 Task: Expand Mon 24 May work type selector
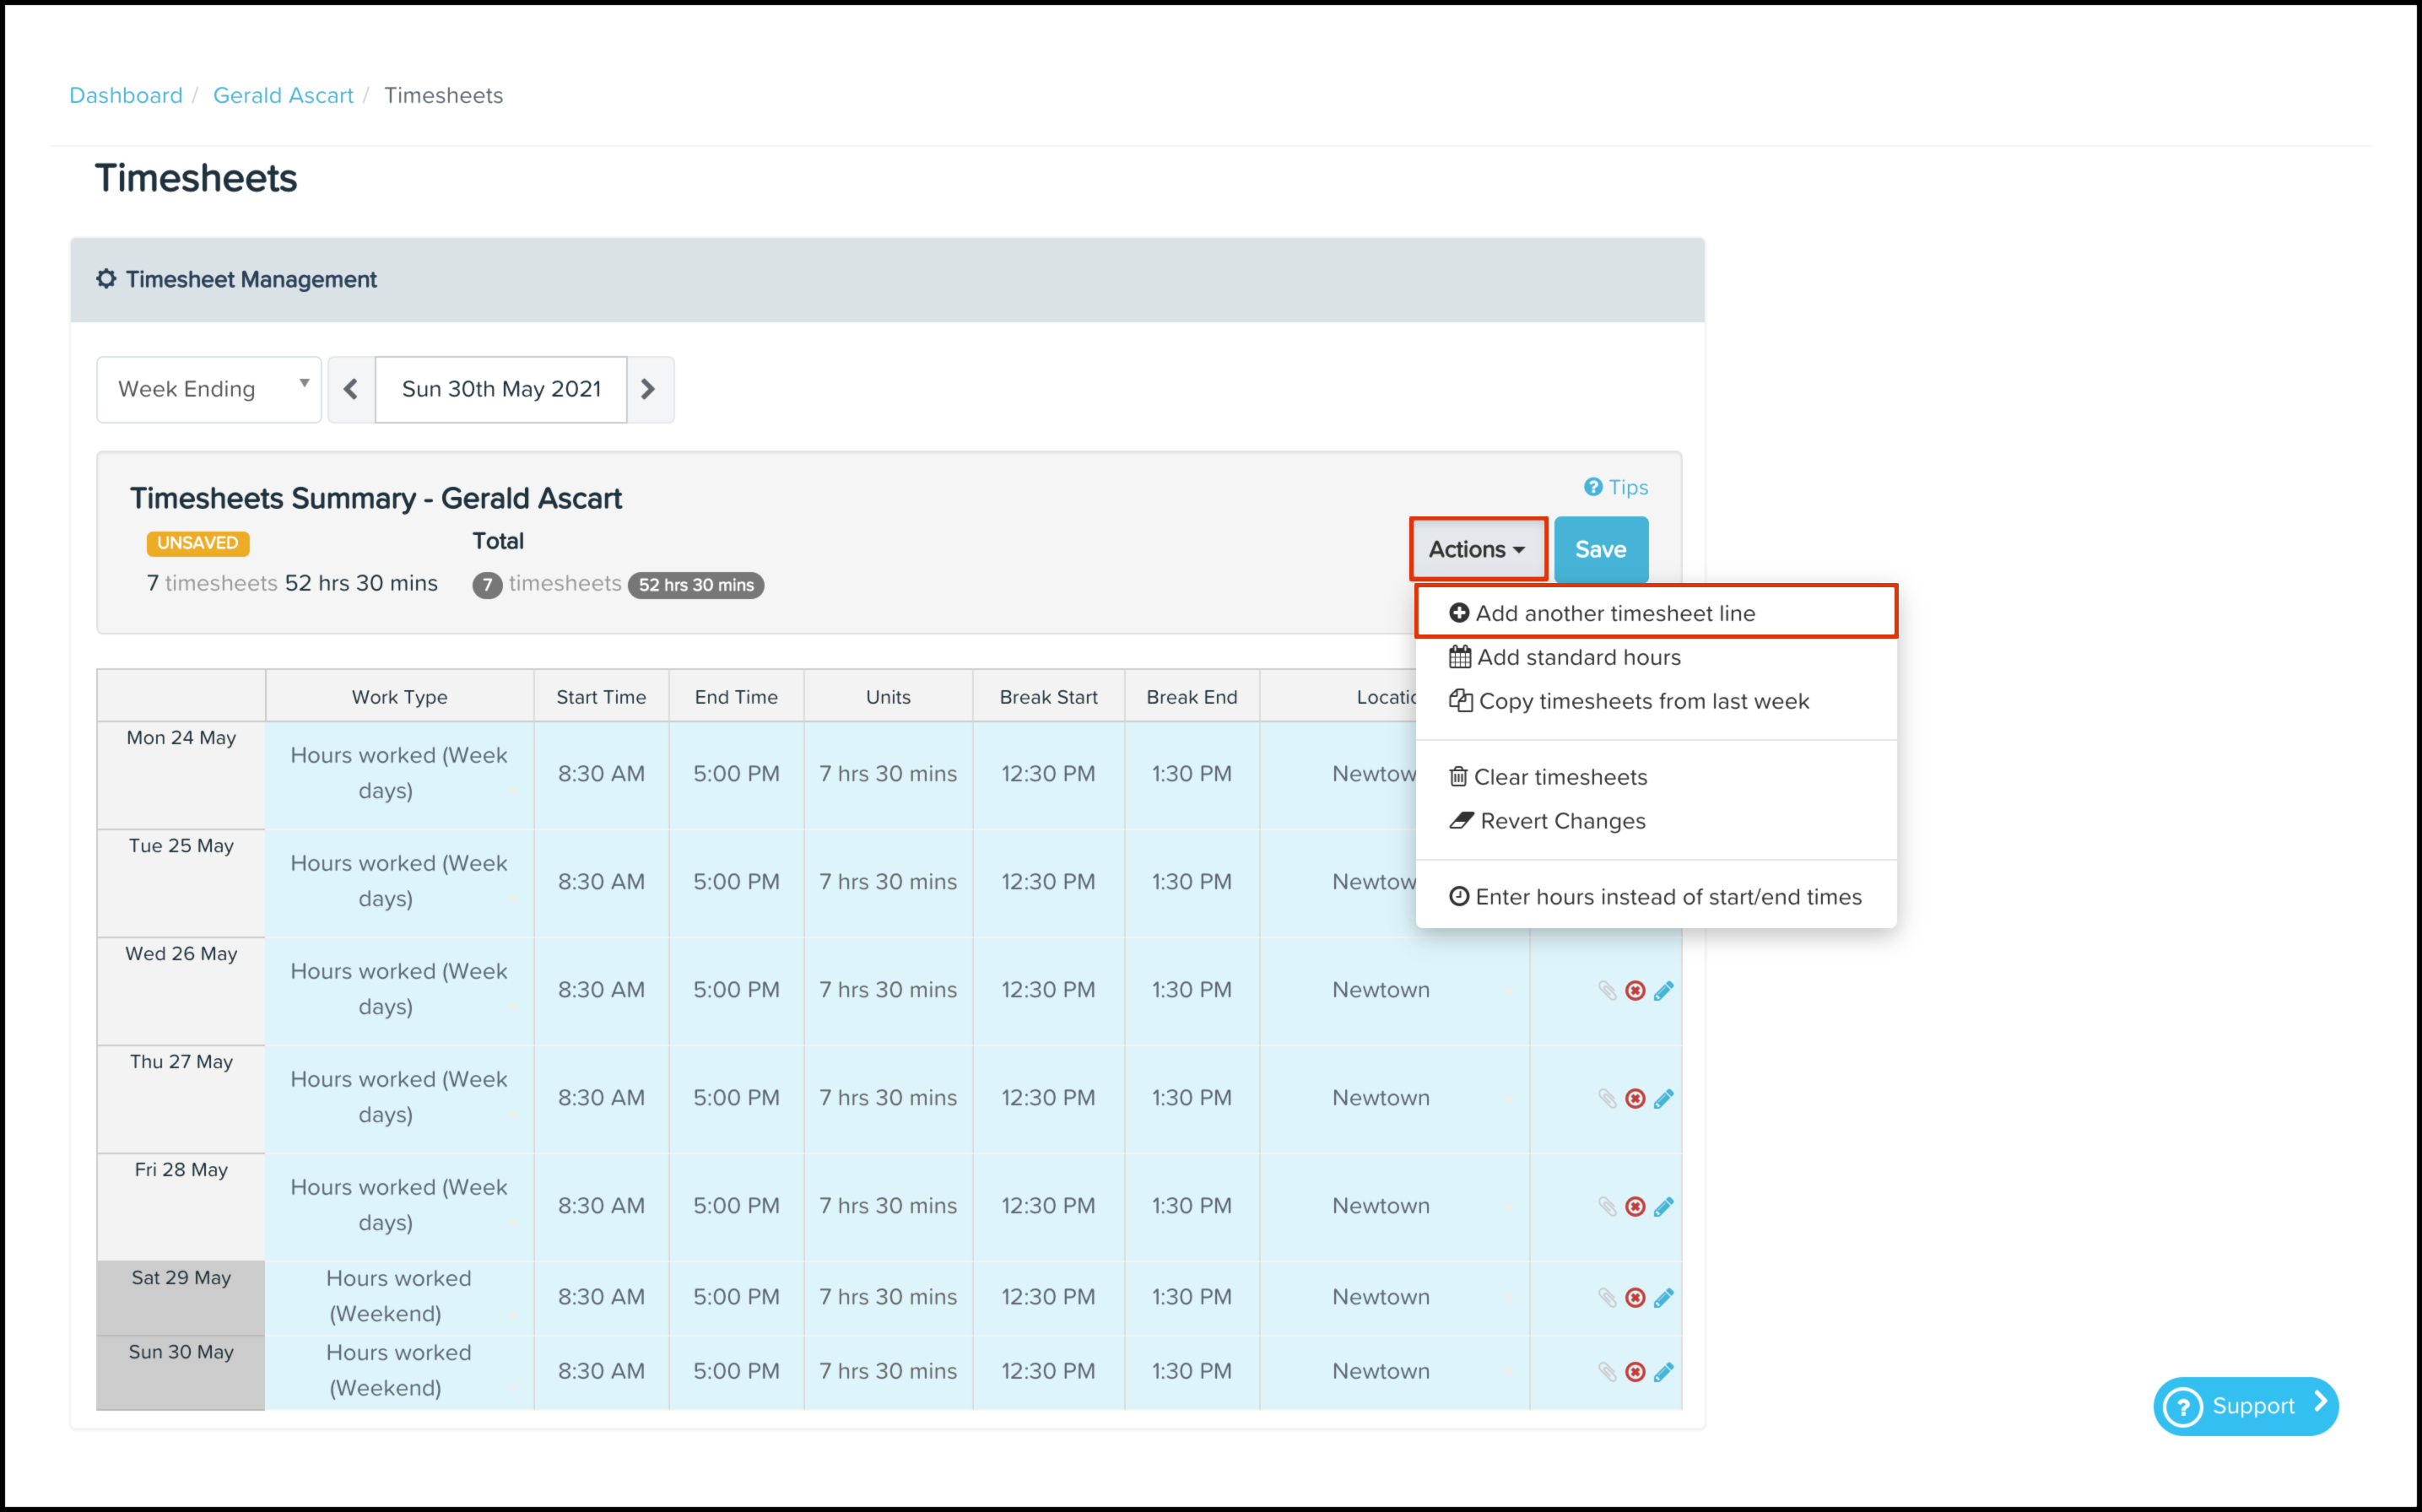399,773
